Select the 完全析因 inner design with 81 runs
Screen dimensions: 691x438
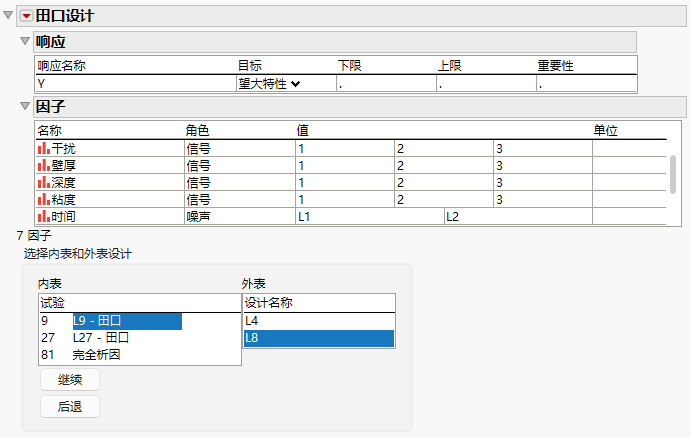tap(96, 355)
